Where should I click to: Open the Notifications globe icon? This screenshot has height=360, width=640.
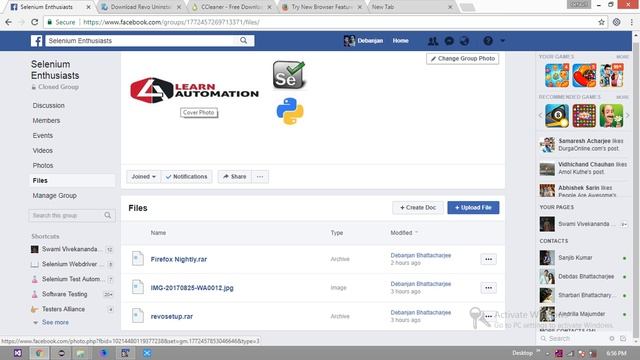pyautogui.click(x=464, y=41)
